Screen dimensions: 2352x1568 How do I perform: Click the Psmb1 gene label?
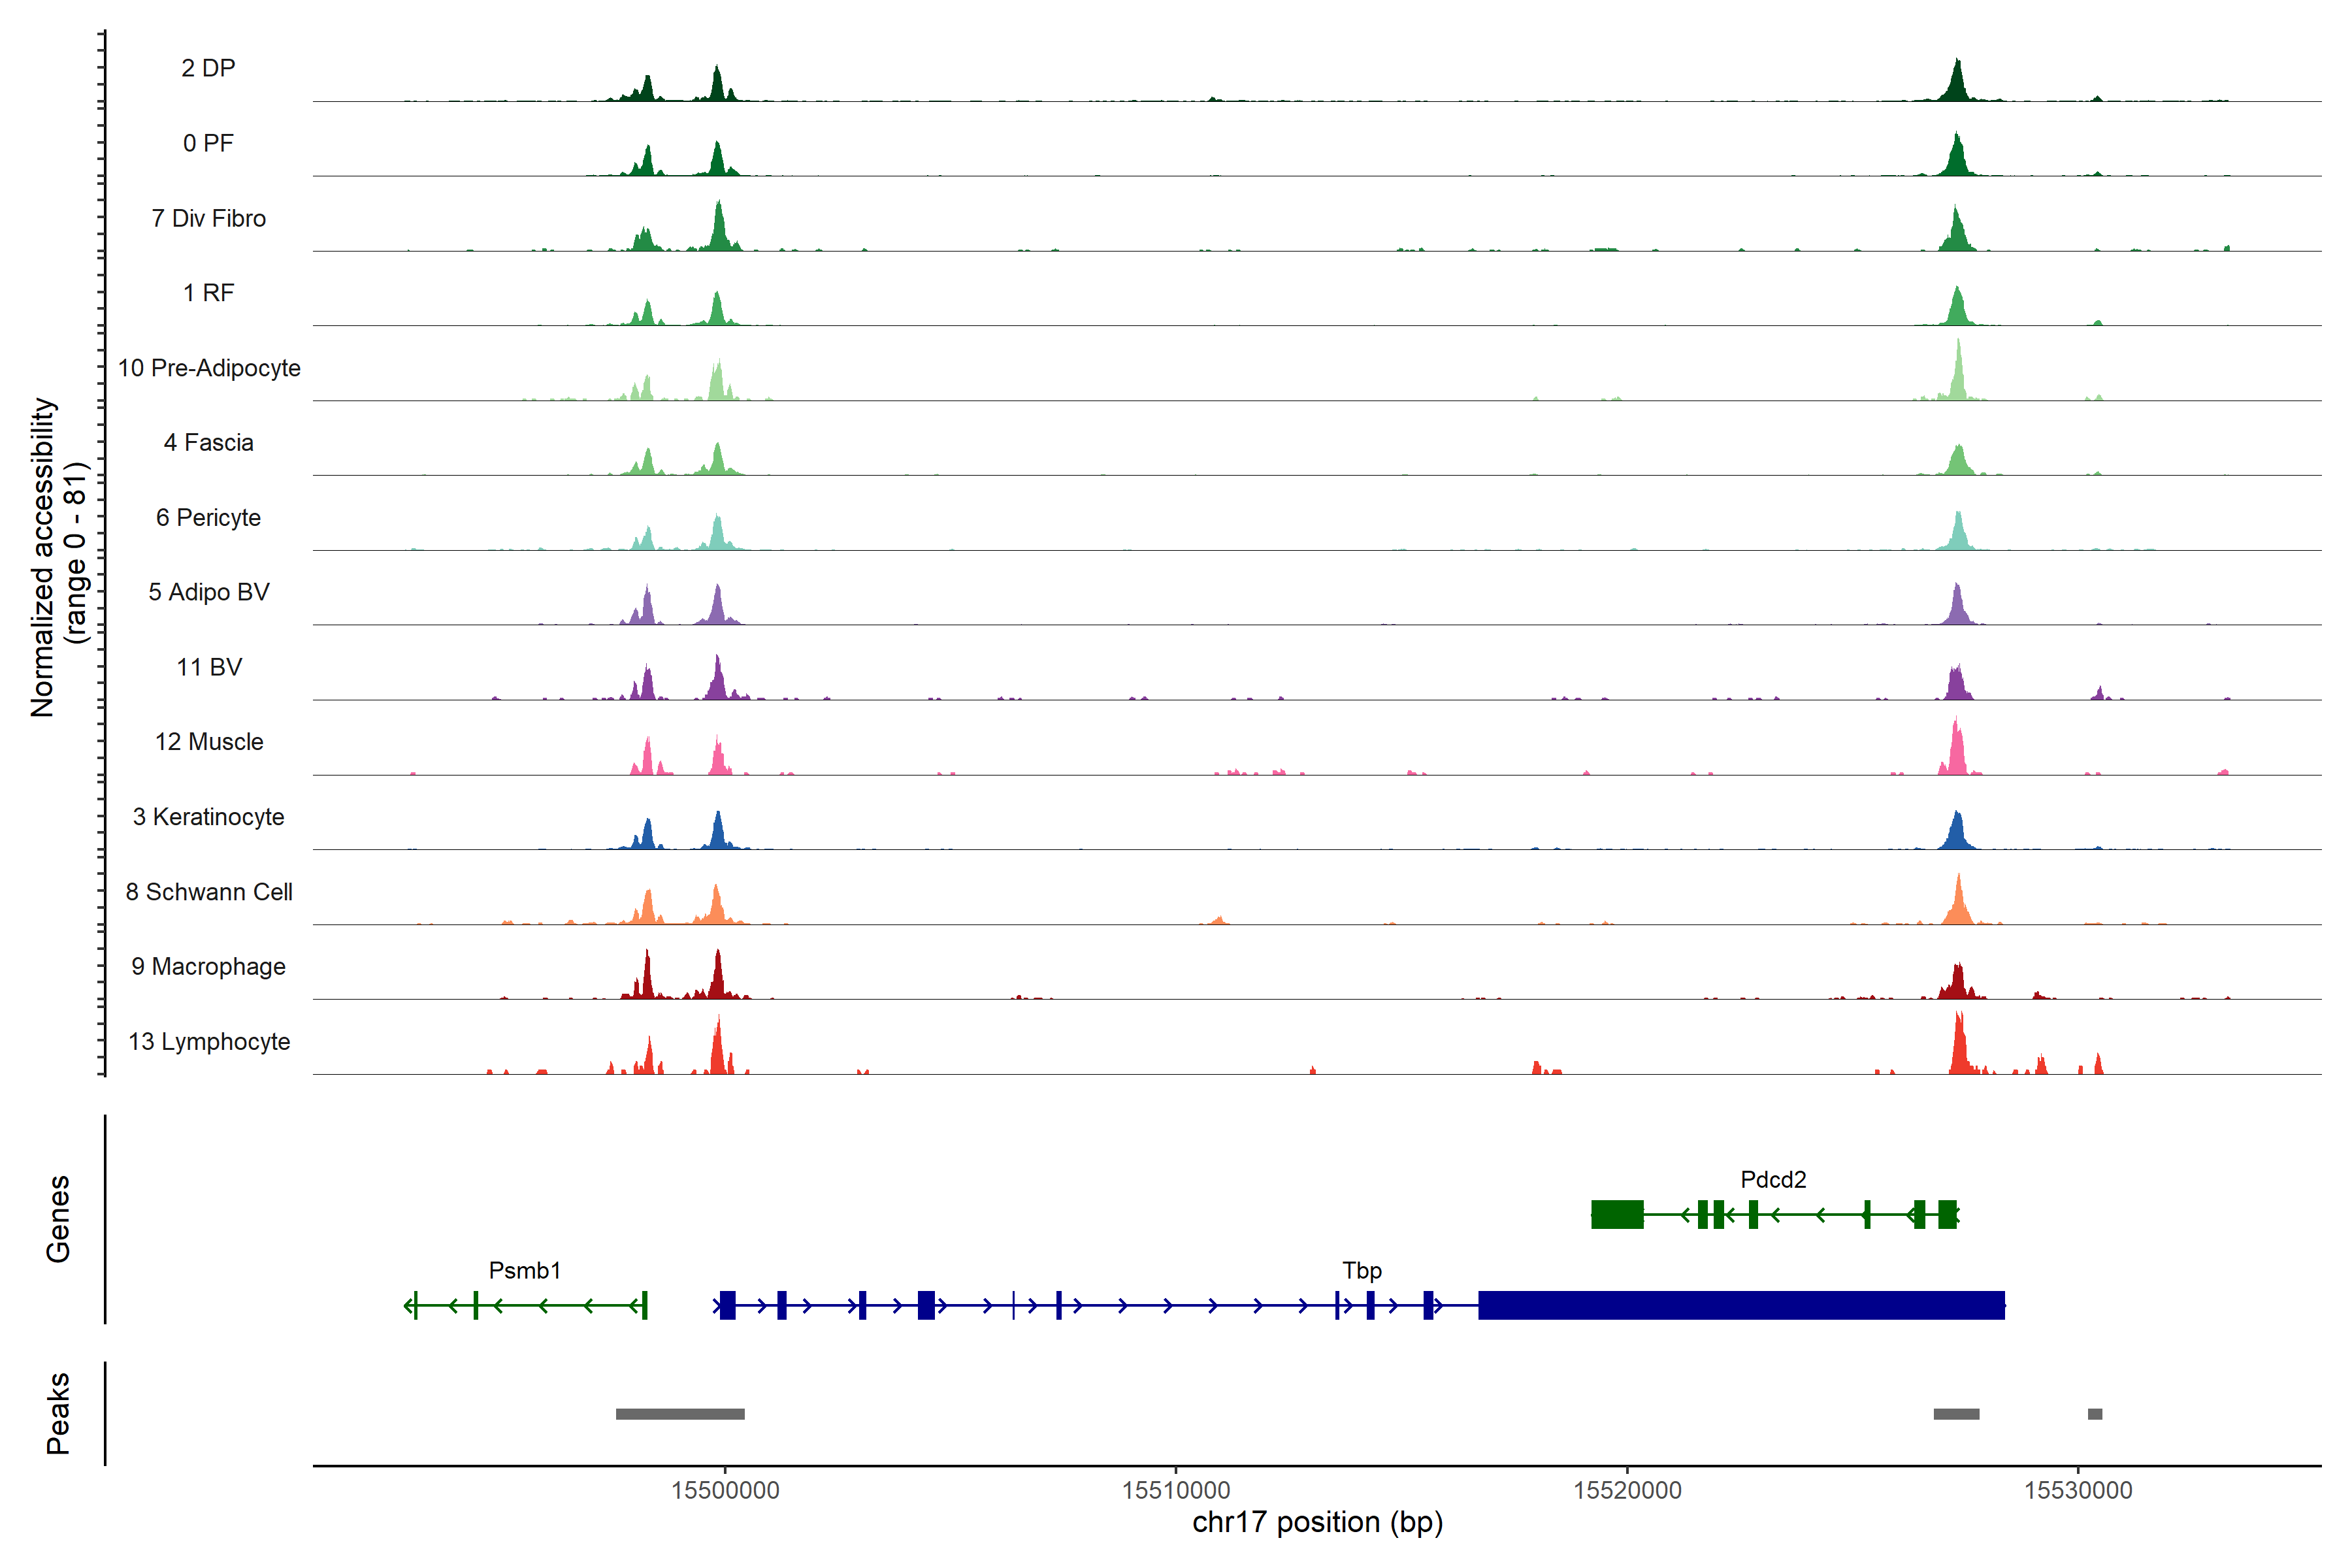coord(524,1270)
